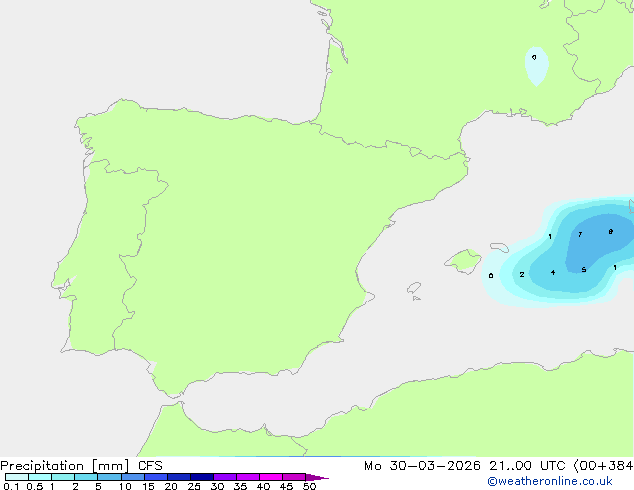Click the 'Mo 30-03-2026' date text
634x490 pixels.
[x=422, y=466]
